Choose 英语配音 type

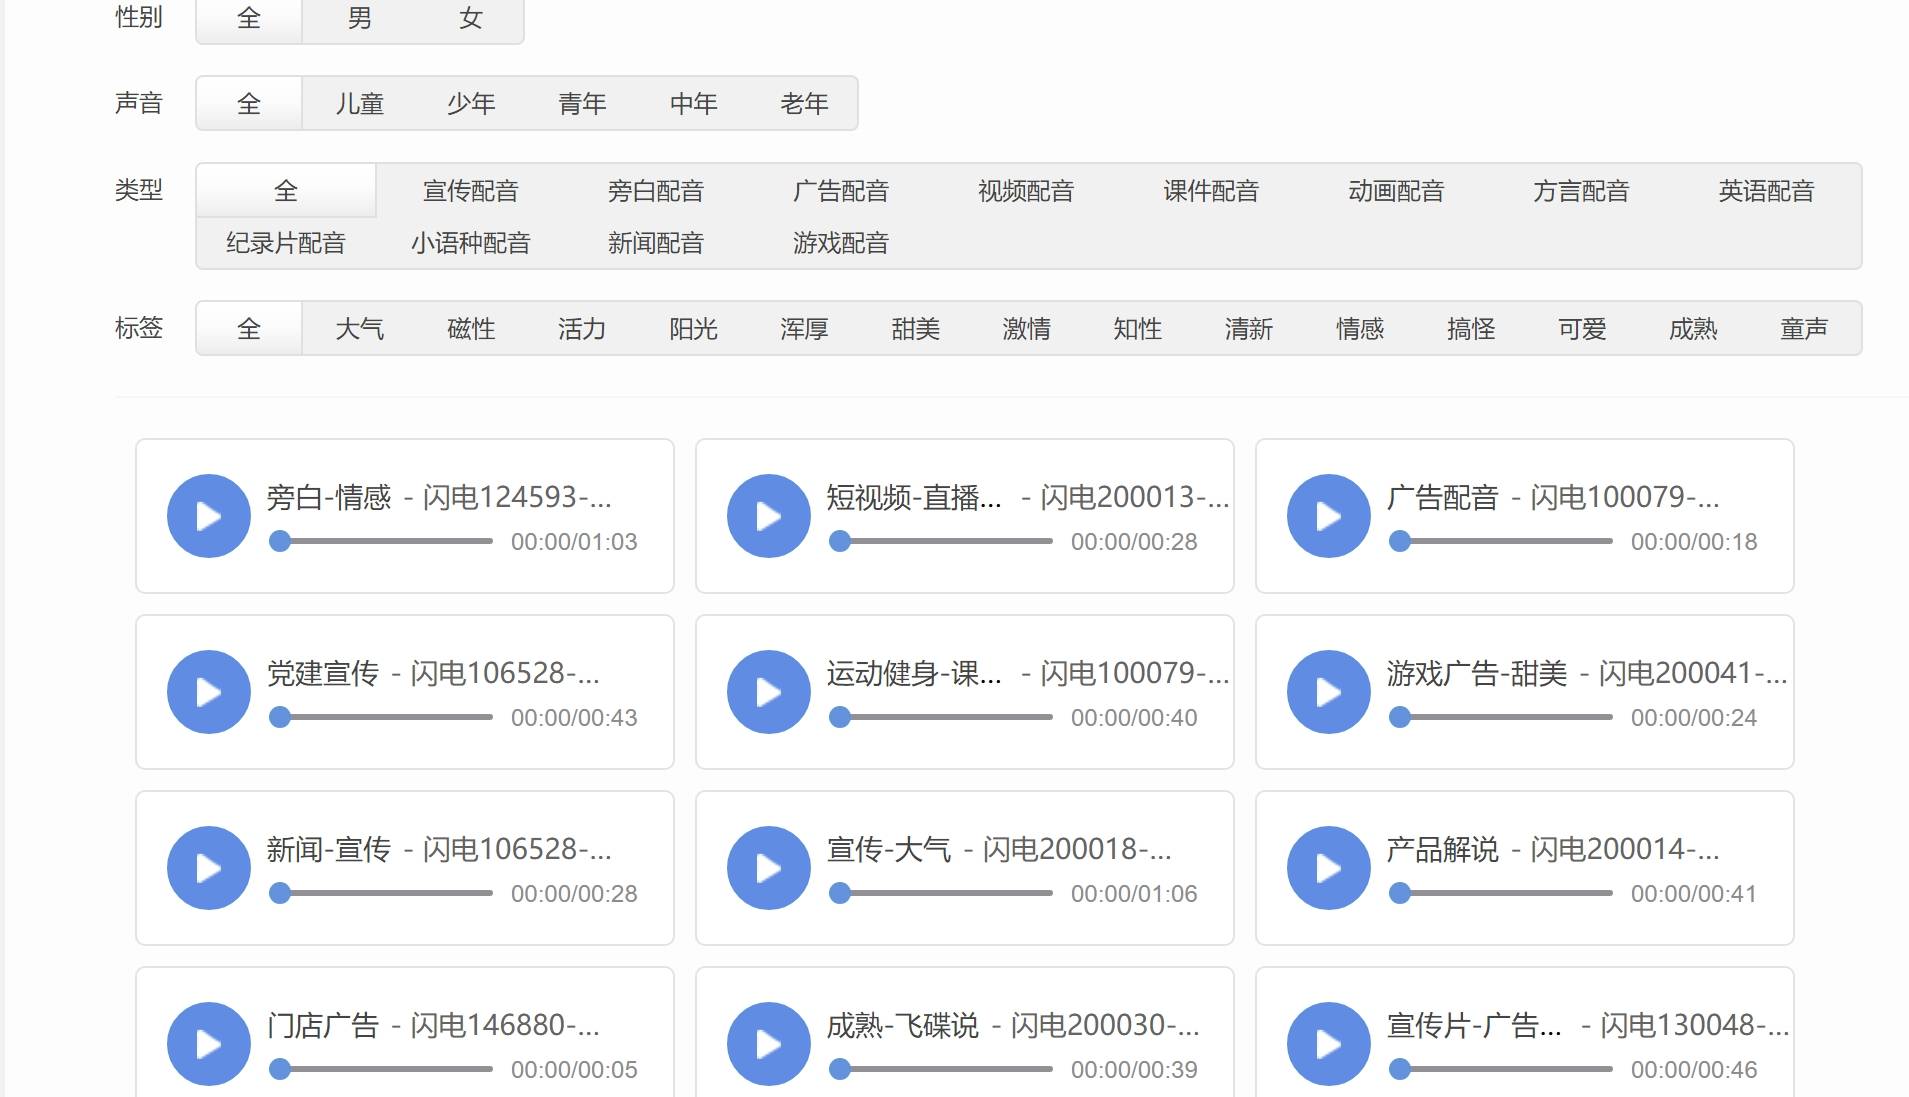point(1766,190)
